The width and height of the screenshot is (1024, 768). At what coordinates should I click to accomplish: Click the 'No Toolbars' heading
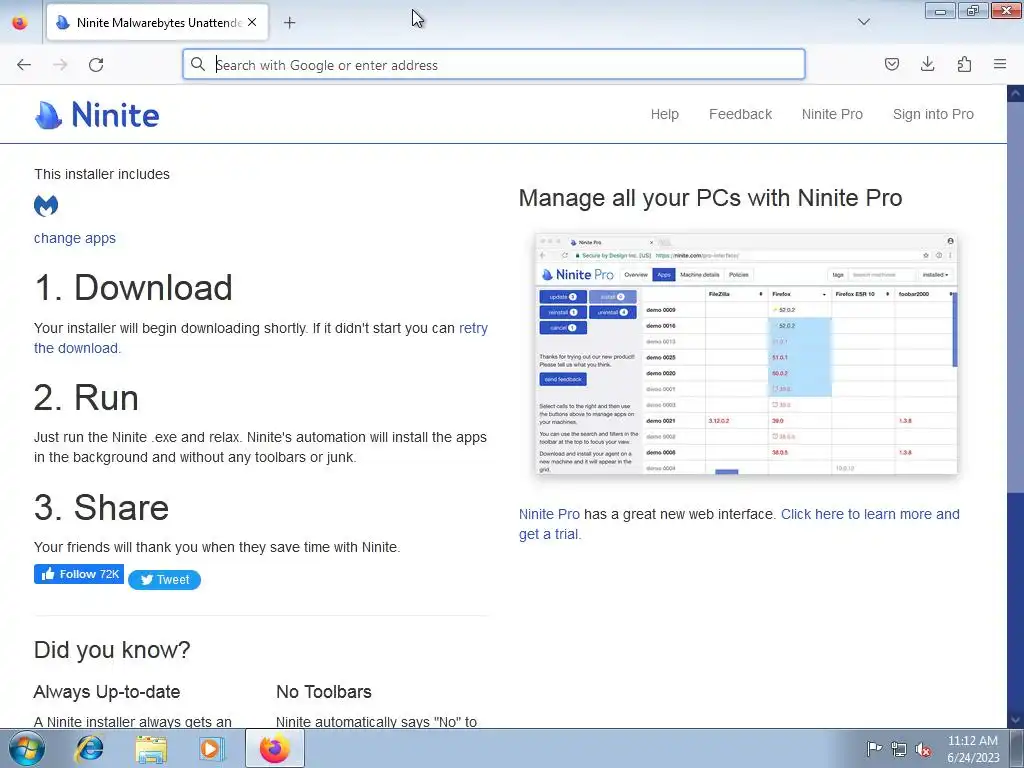[x=324, y=692]
